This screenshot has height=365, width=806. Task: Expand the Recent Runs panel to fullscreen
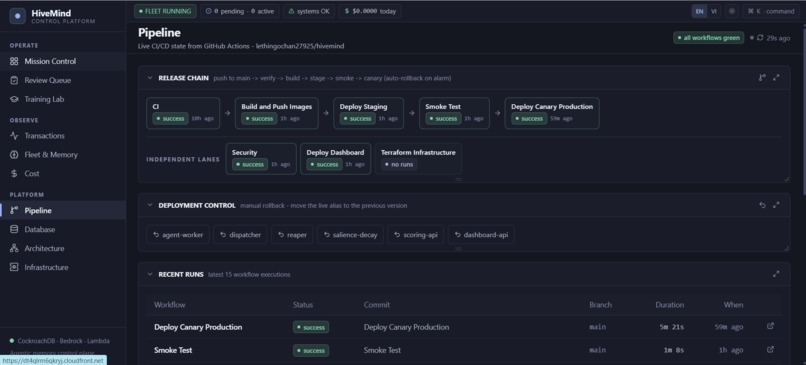click(776, 274)
